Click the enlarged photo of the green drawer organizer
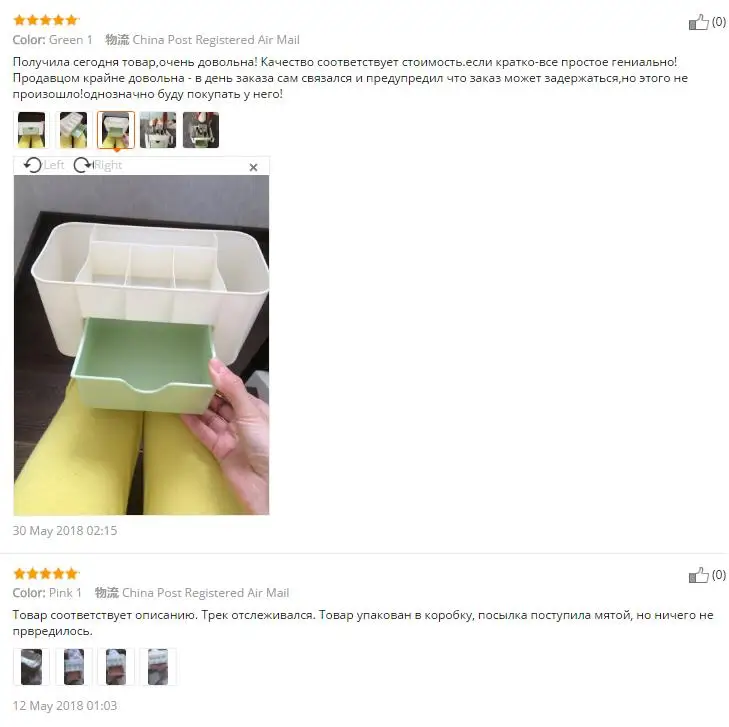The width and height of the screenshot is (729, 727). [141, 345]
